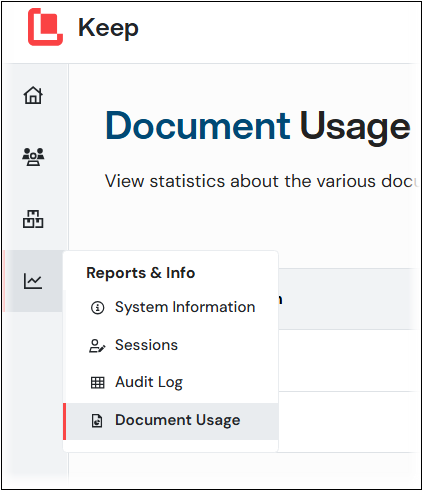Screen dimensions: 423x490
Task: Select the Reports chart sidebar icon
Action: coord(33,281)
